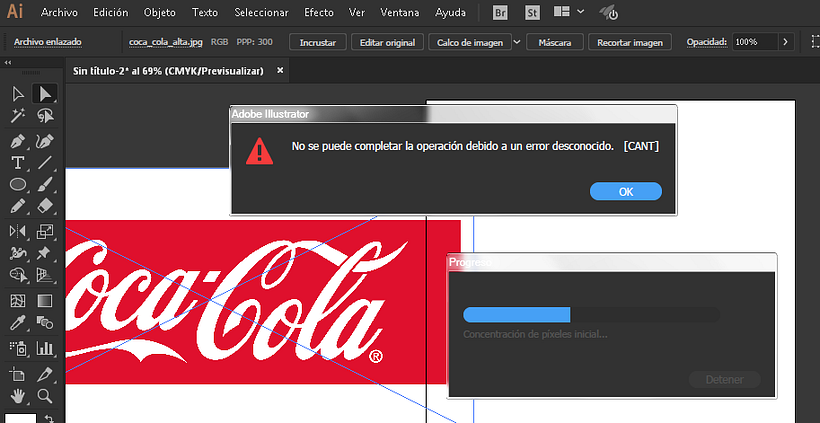Click Detener in the Progreso dialog
The height and width of the screenshot is (423, 820).
[724, 380]
